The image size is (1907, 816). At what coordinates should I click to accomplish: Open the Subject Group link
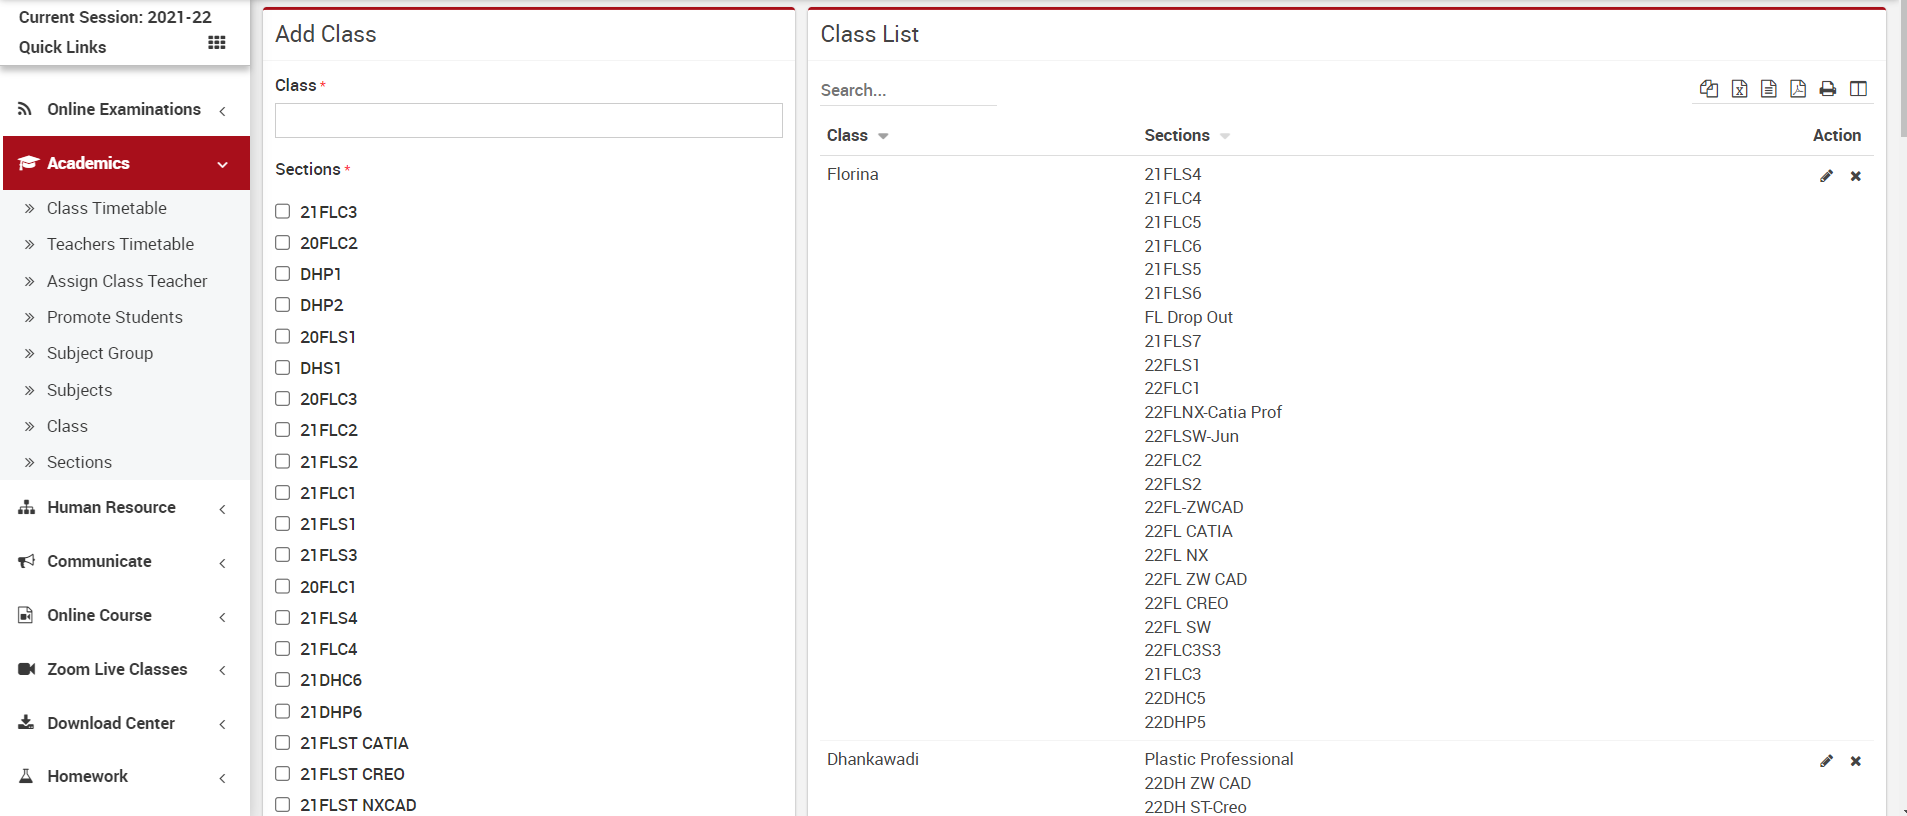(x=100, y=353)
